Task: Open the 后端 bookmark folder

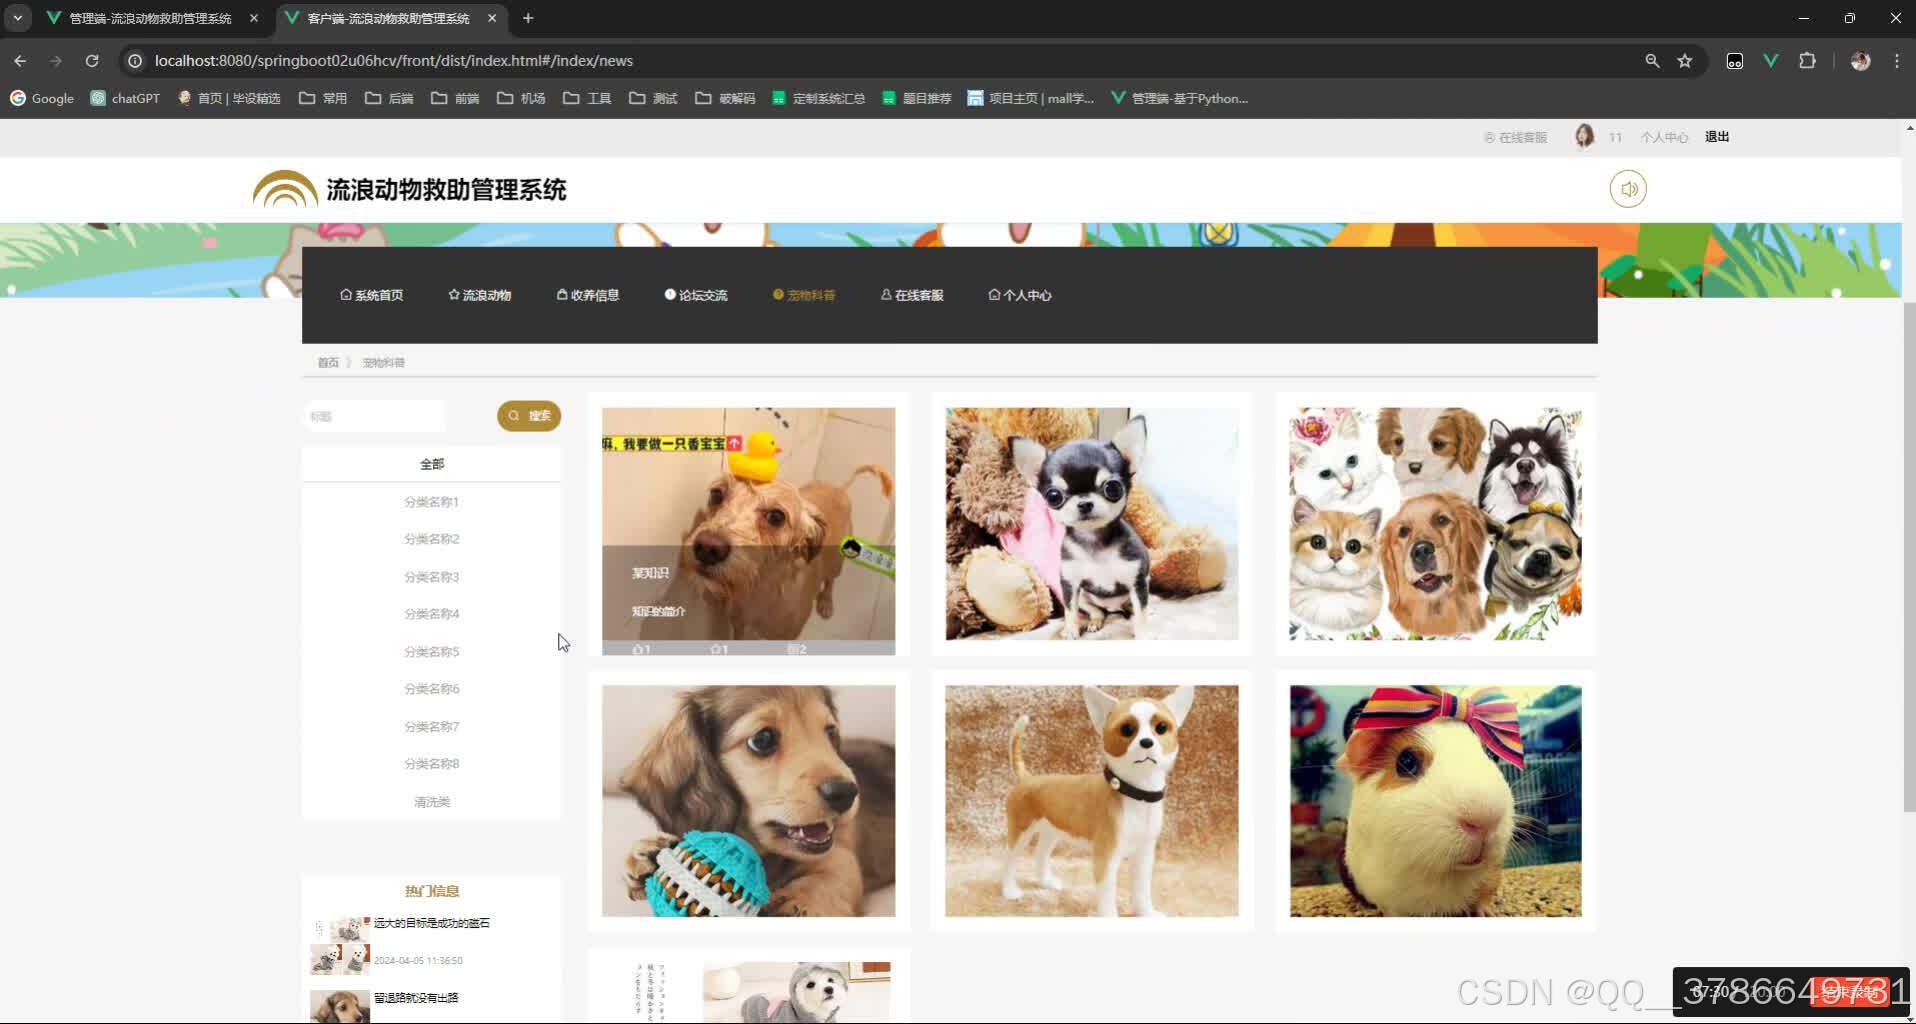Action: (389, 98)
